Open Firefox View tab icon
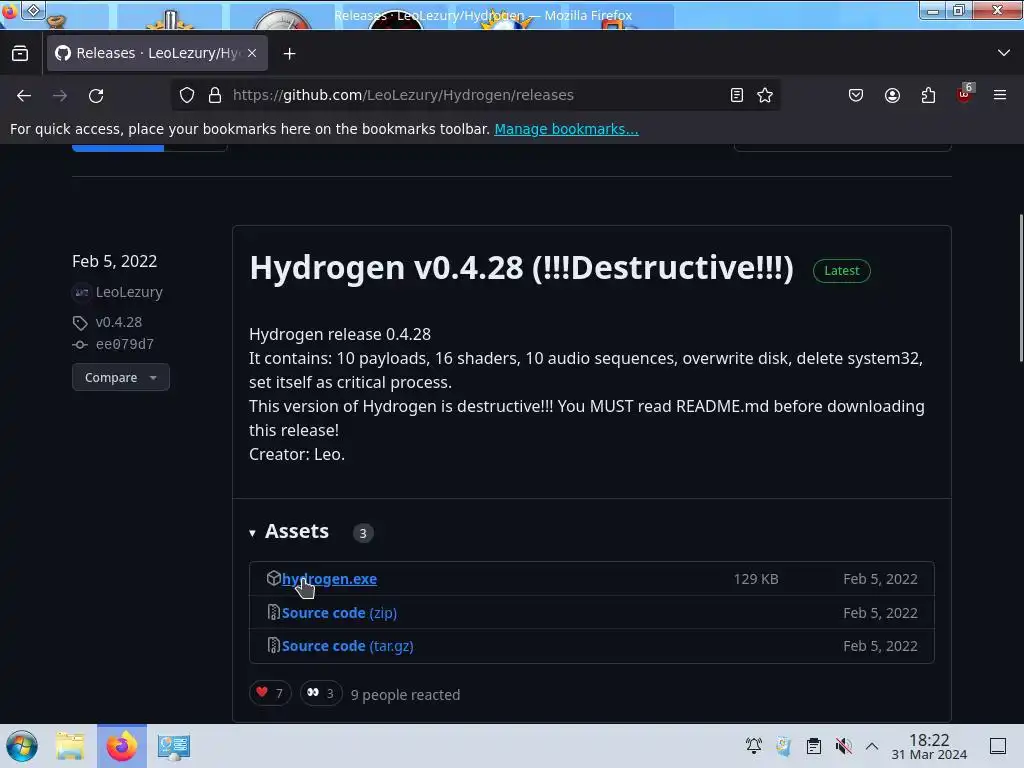 point(20,54)
